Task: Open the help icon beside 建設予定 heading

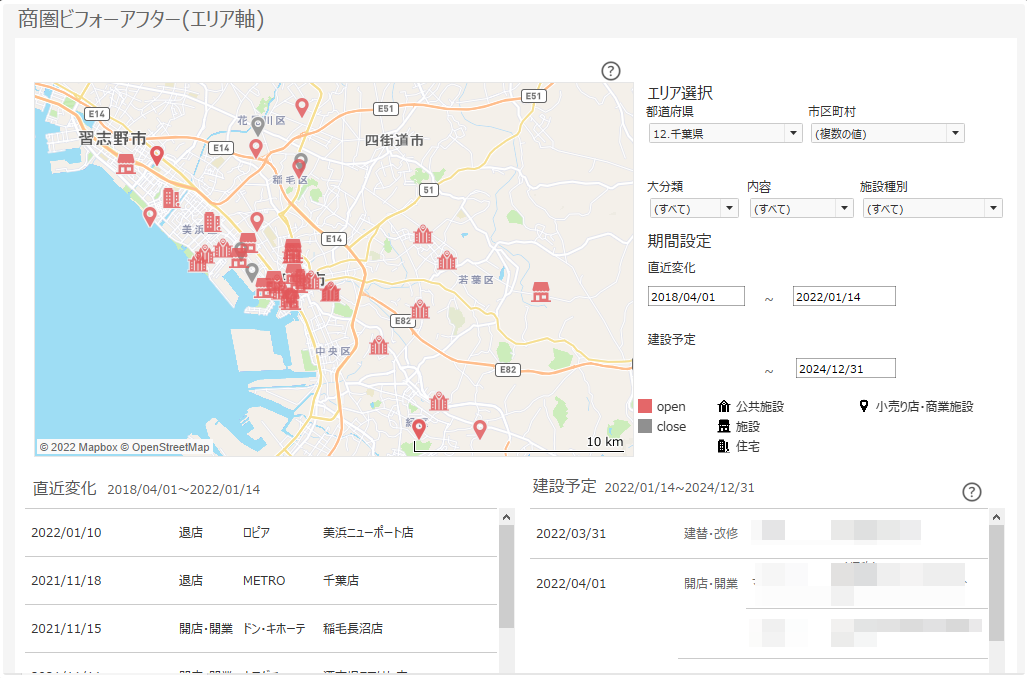Action: click(971, 492)
